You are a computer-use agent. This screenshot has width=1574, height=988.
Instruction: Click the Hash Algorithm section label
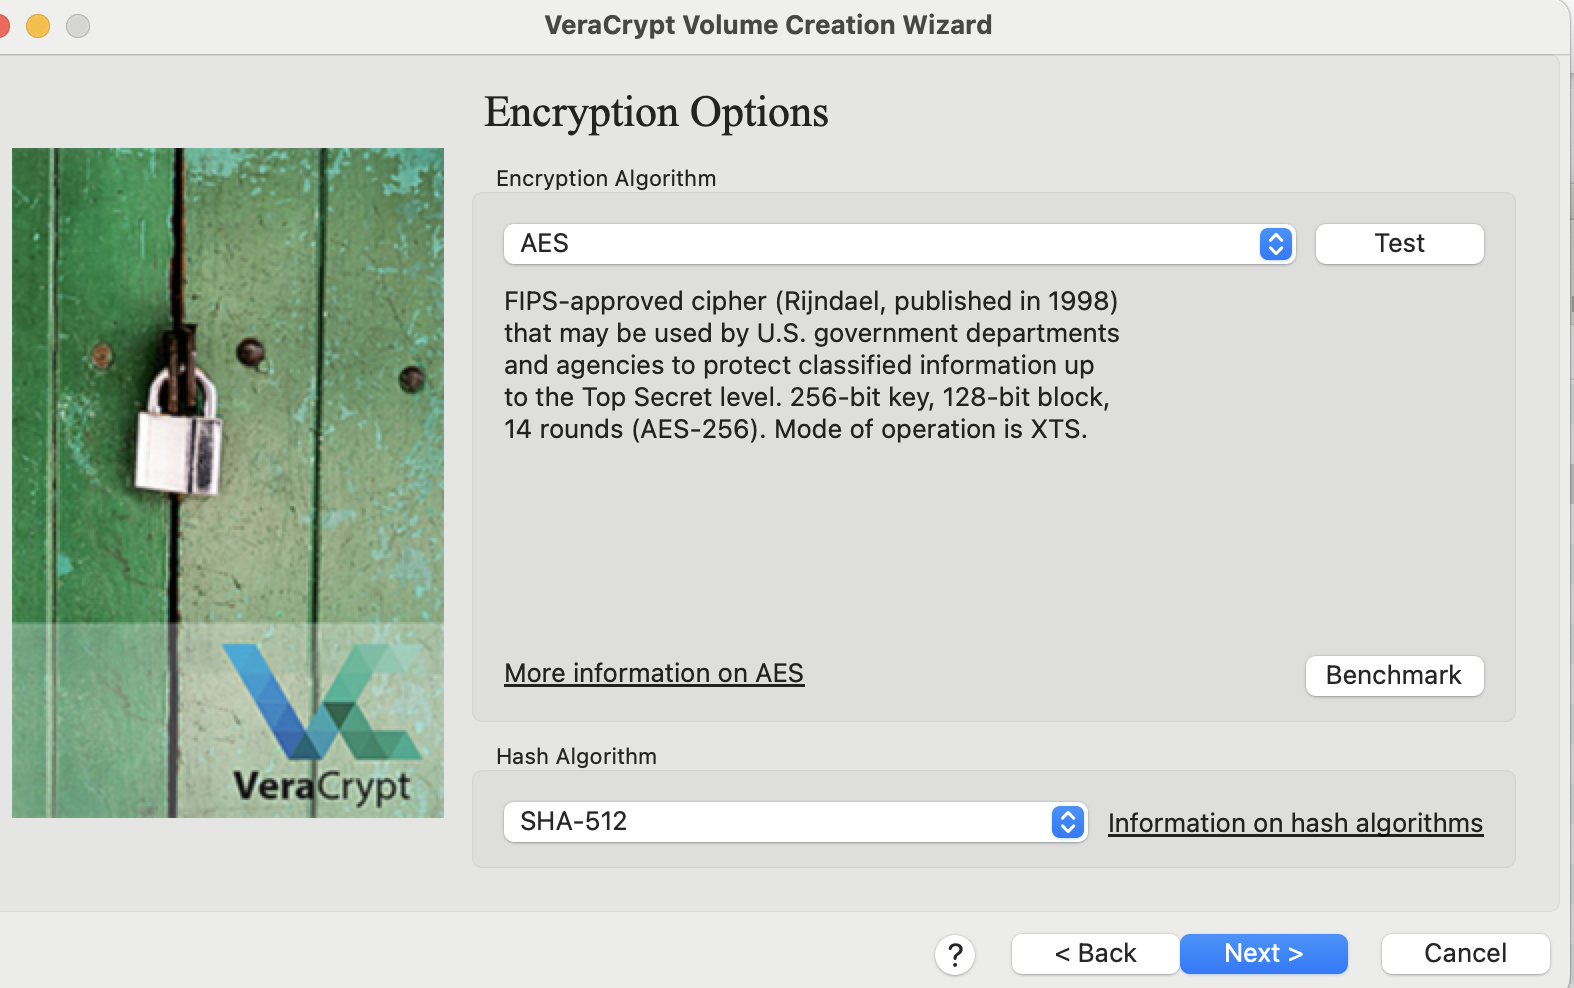coord(576,756)
